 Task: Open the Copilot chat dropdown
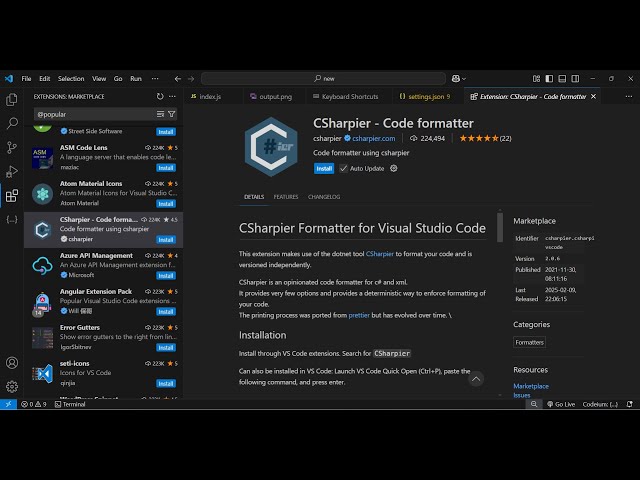(x=459, y=78)
